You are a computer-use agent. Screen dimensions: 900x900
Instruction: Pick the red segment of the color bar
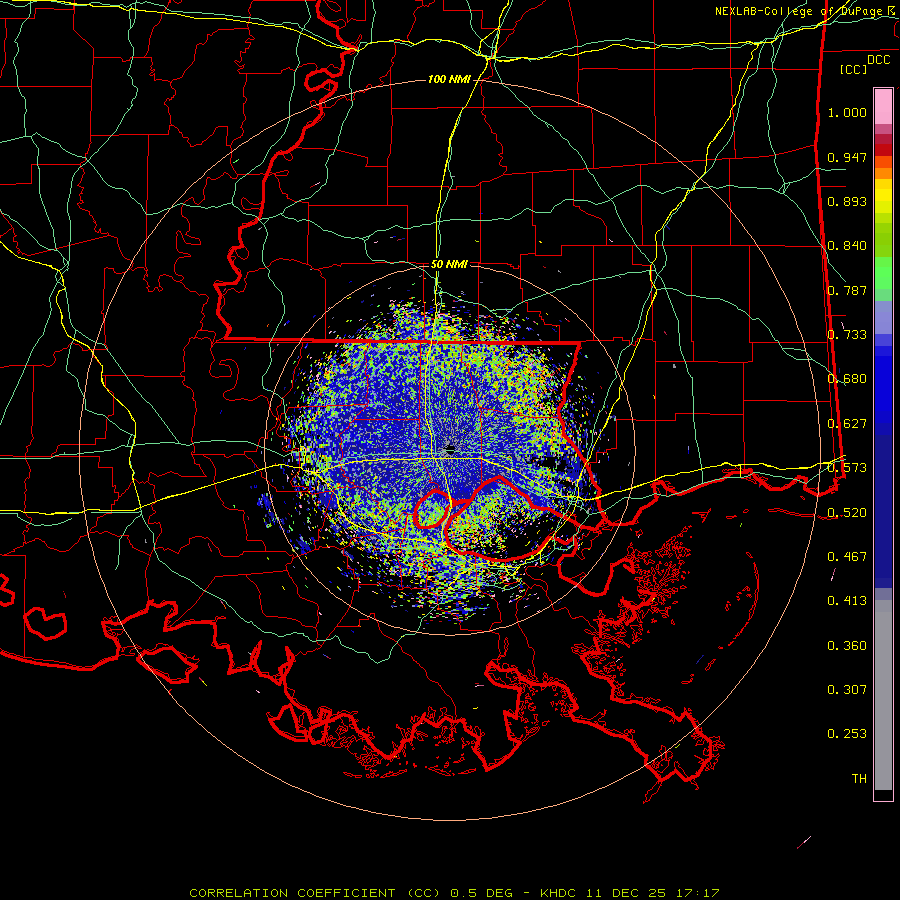click(883, 149)
